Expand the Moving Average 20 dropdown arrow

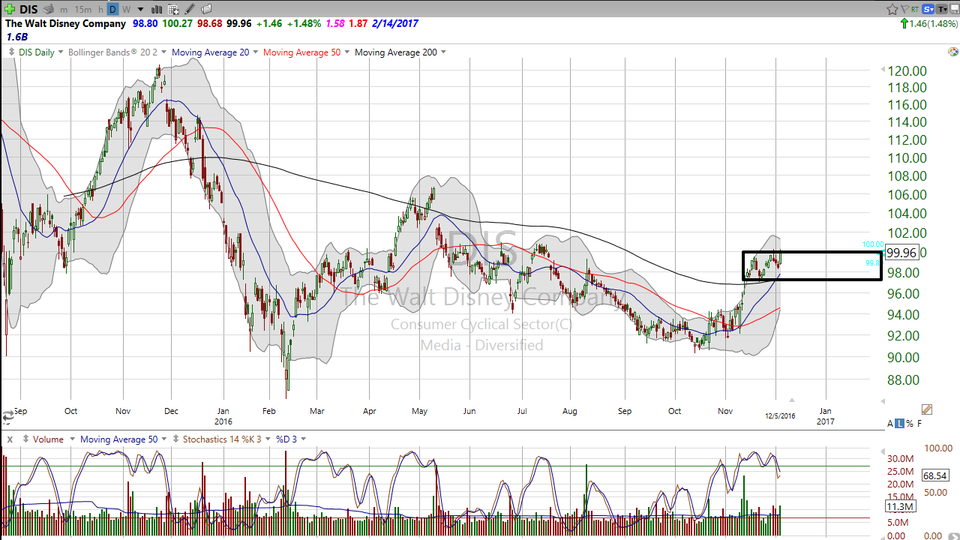click(255, 52)
